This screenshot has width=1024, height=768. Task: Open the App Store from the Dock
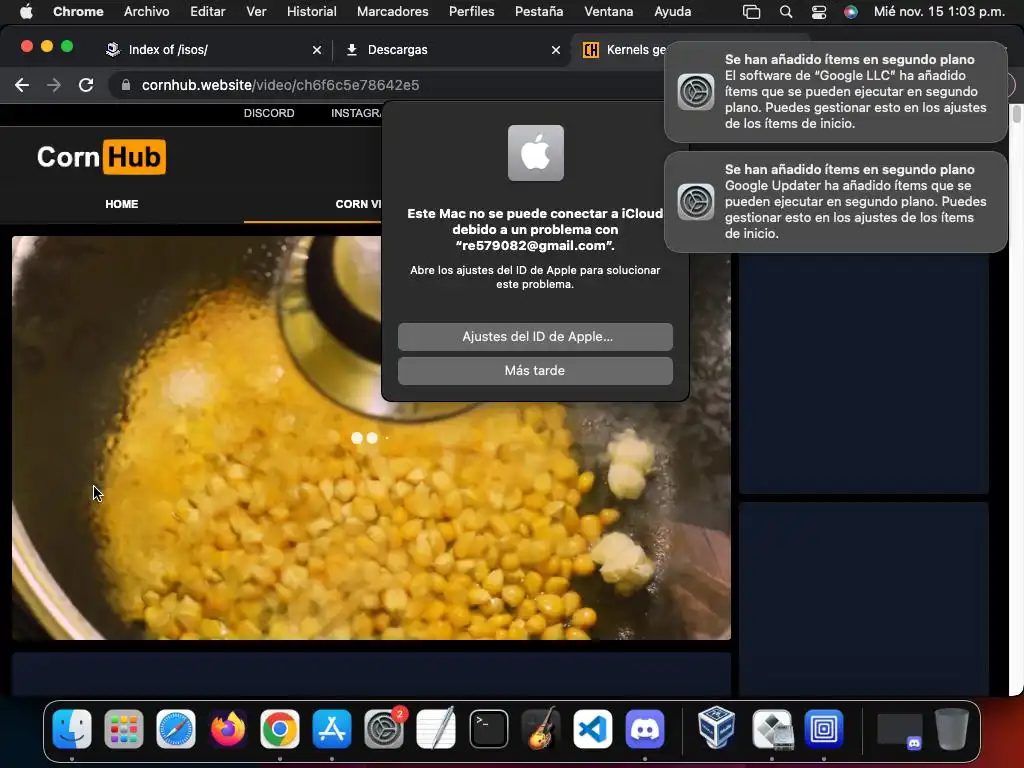pyautogui.click(x=332, y=729)
